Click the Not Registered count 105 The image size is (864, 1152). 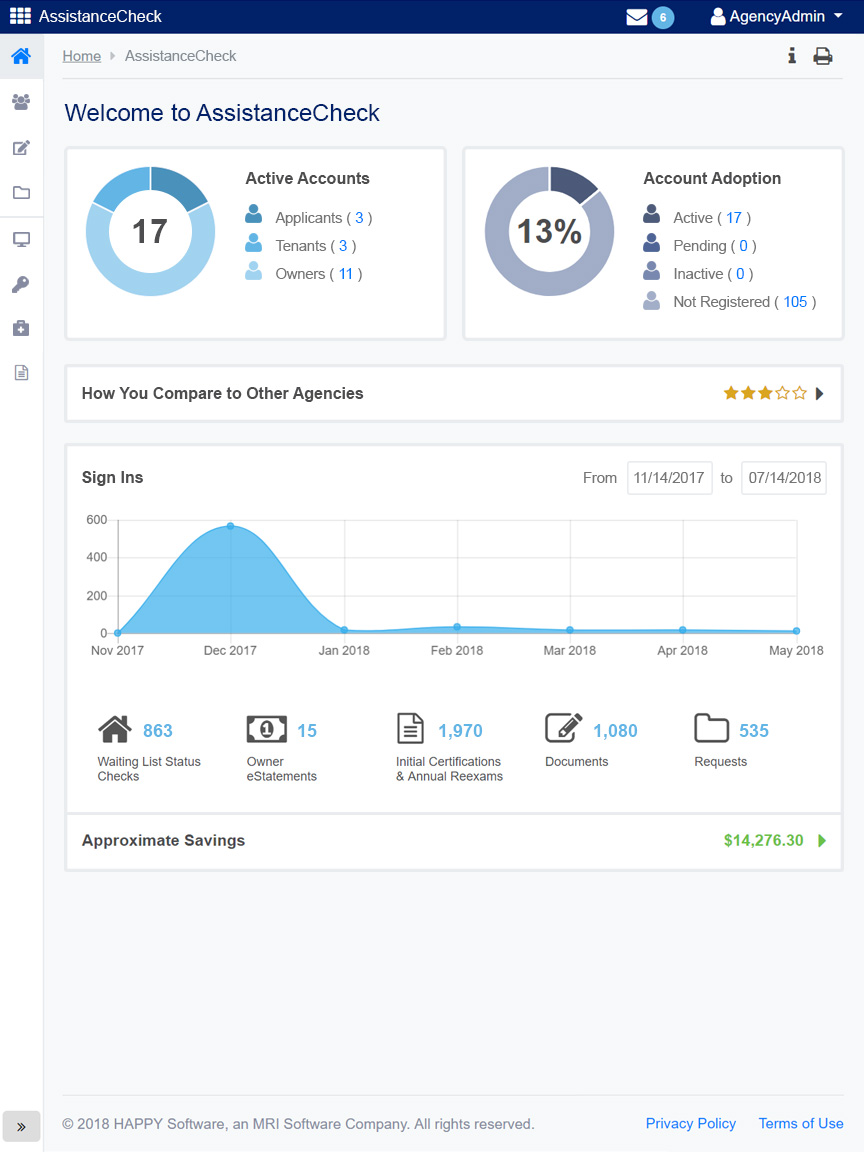click(795, 302)
